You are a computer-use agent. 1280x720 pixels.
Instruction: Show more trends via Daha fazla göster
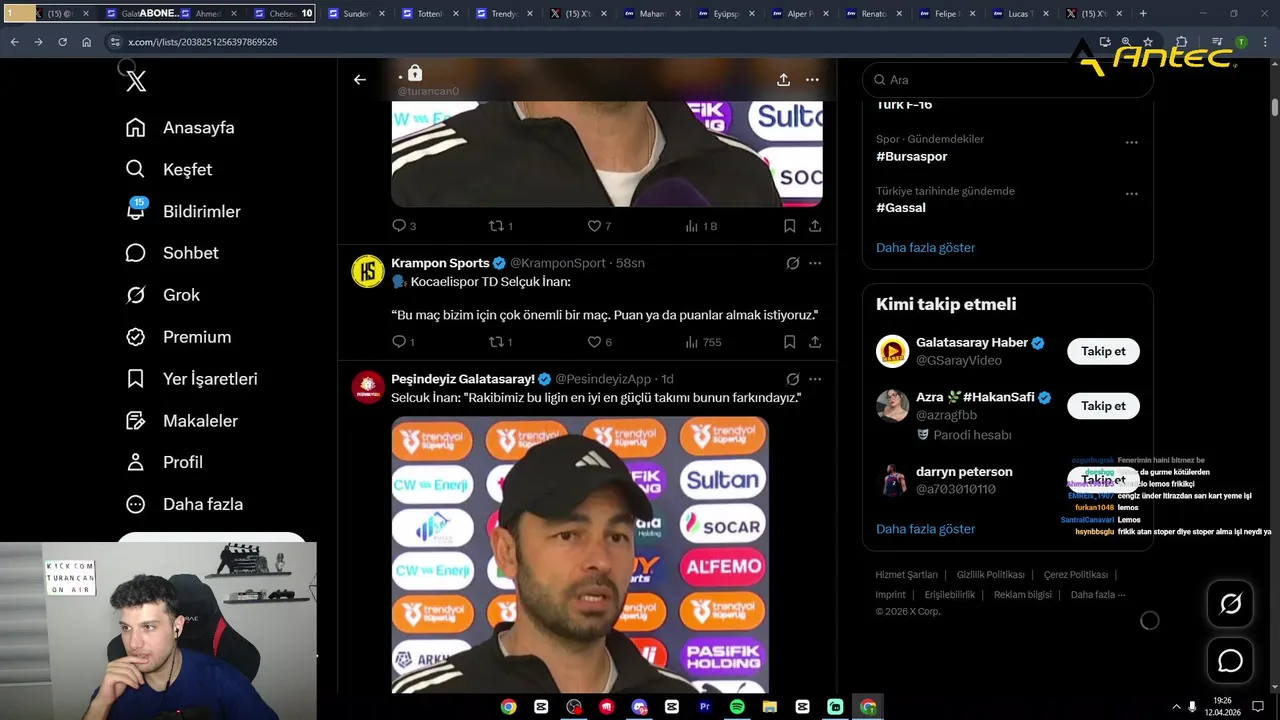925,247
